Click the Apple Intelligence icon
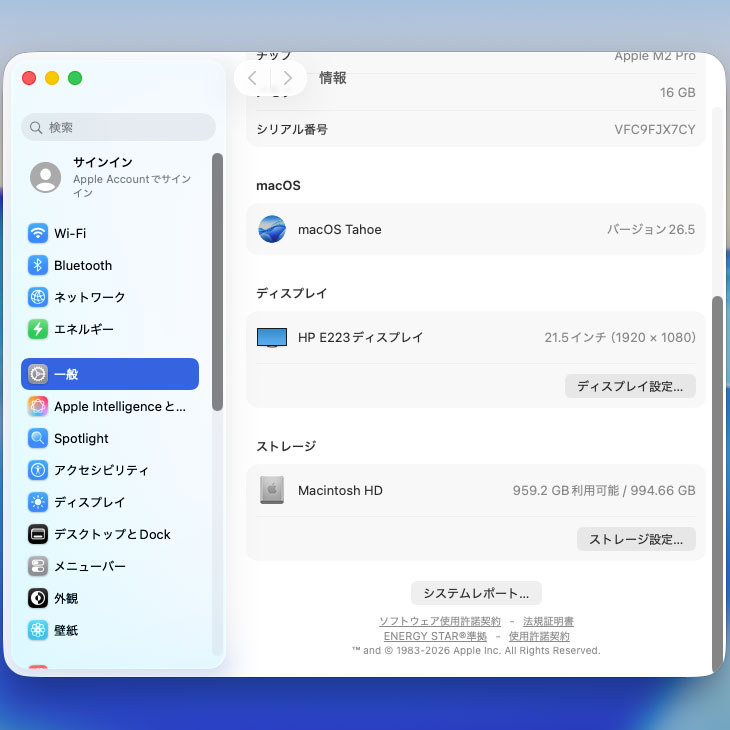 [38, 406]
